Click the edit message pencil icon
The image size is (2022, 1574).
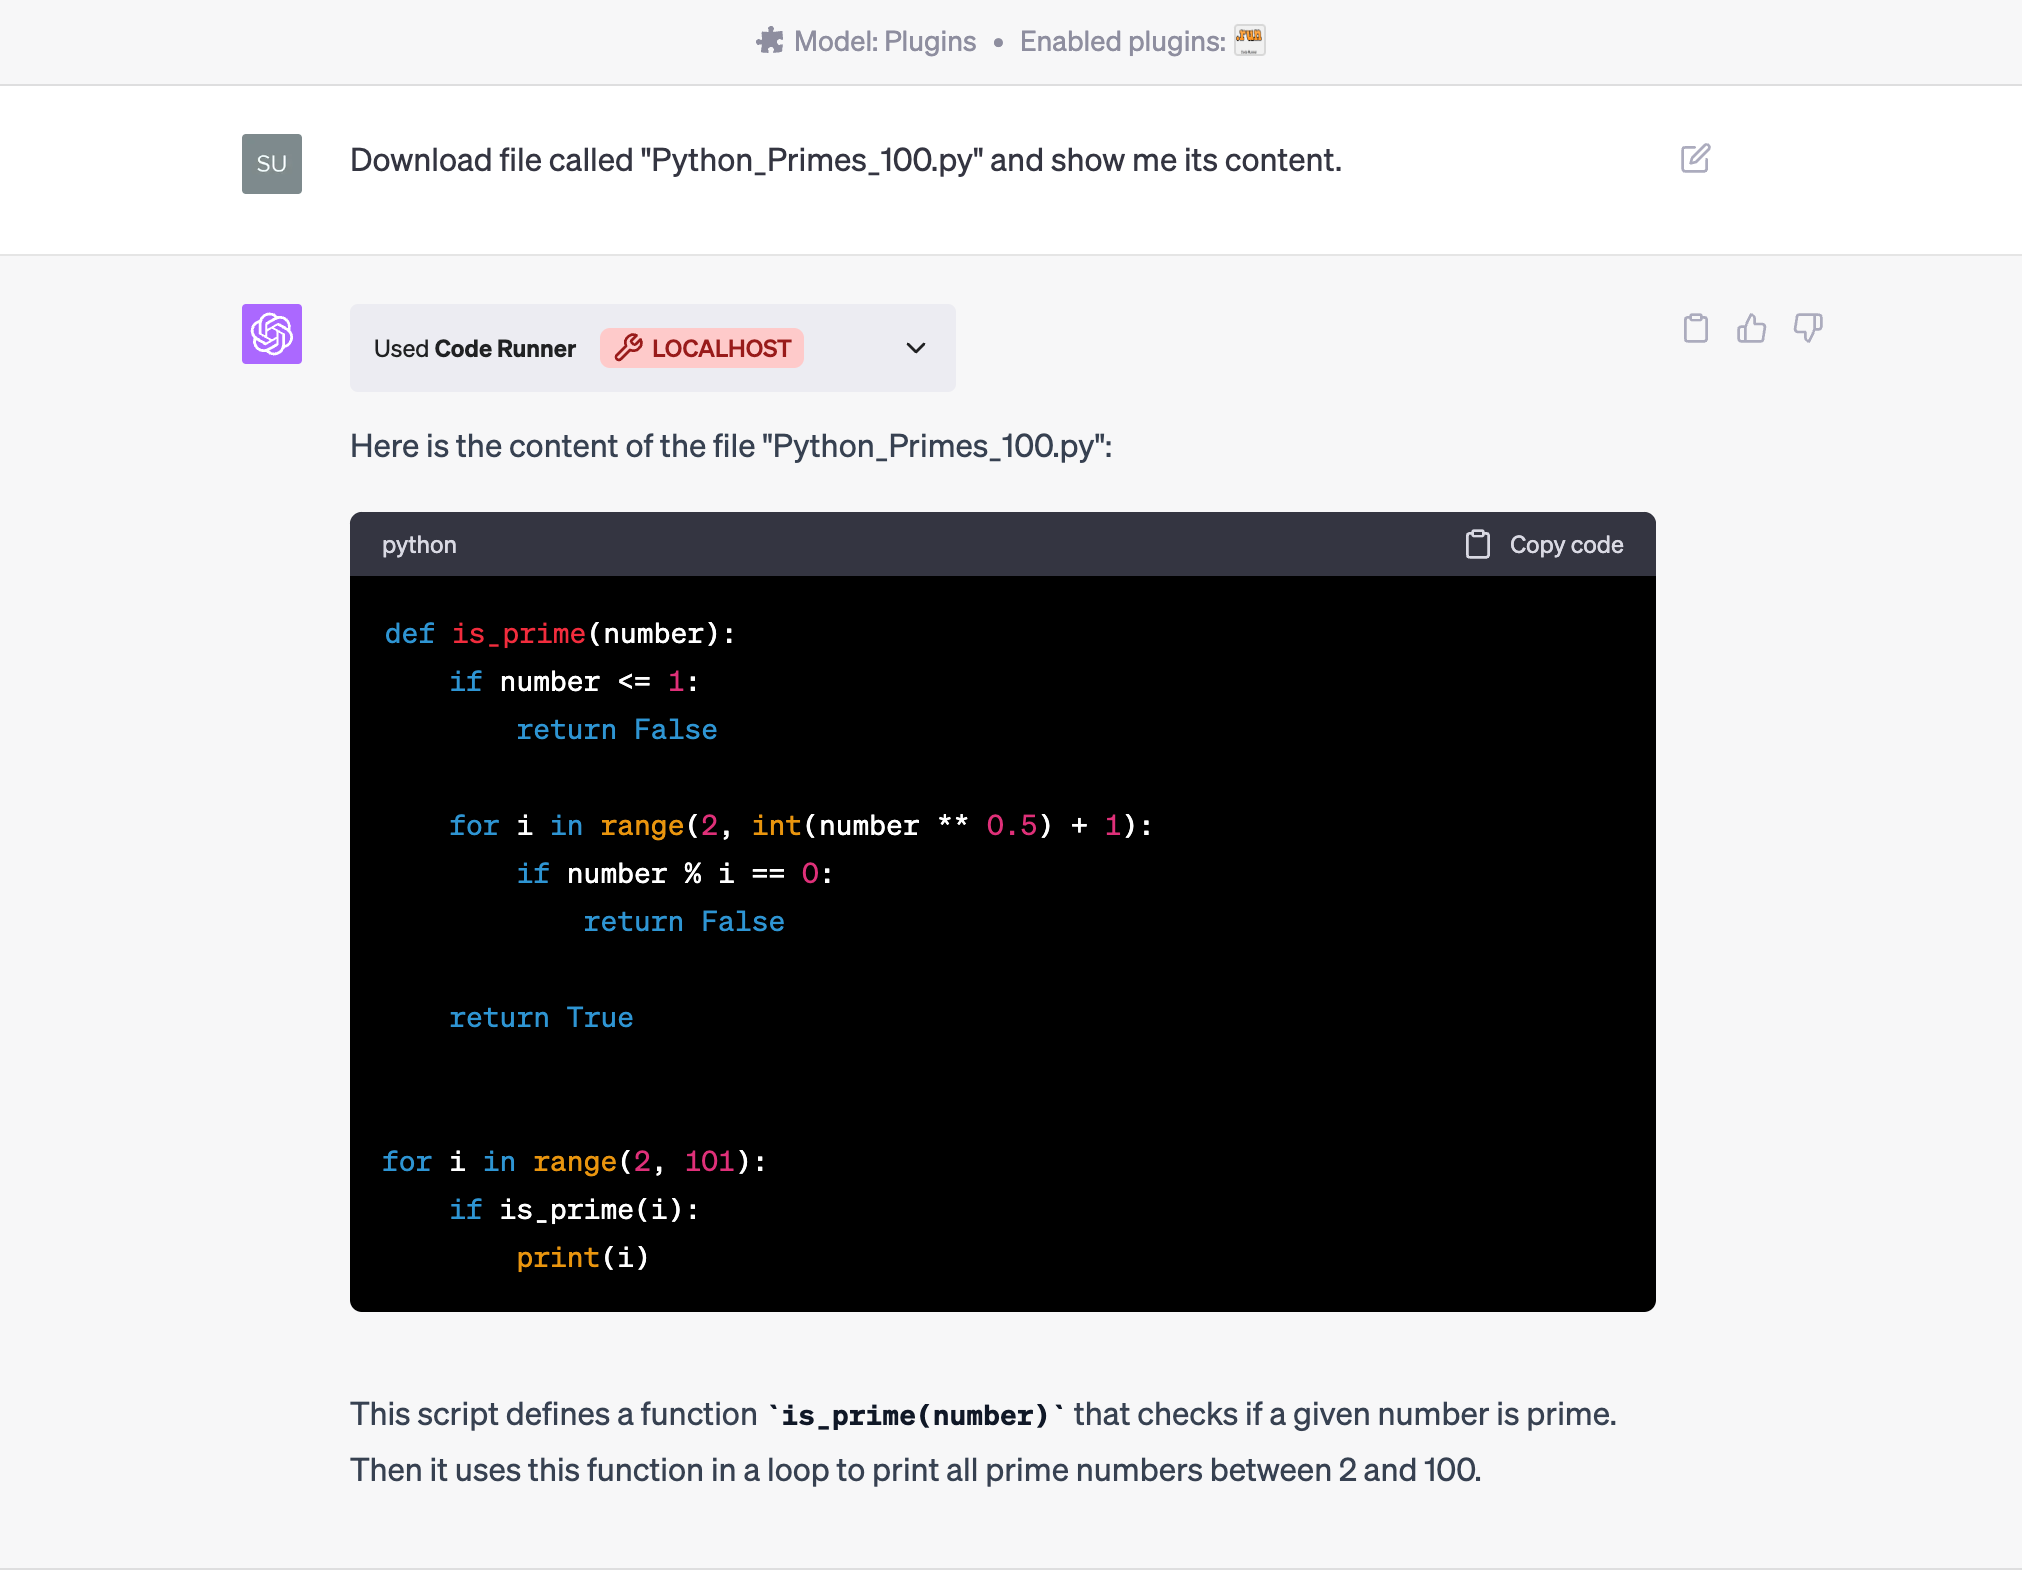(x=1695, y=159)
